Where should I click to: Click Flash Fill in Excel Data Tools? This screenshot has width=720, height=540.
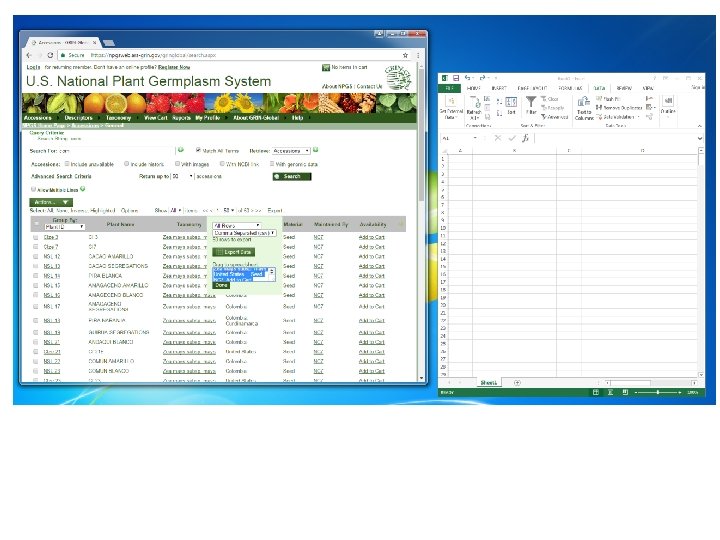(608, 99)
